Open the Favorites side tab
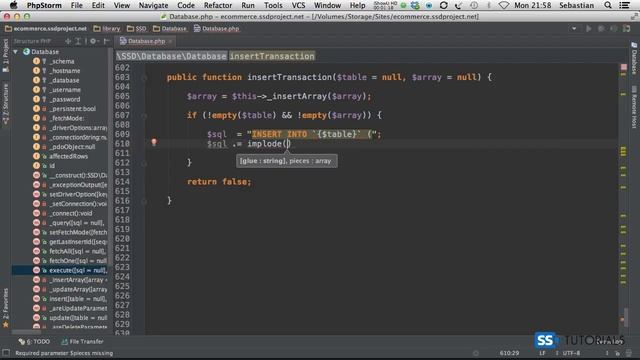This screenshot has width=640, height=360. 5,308
